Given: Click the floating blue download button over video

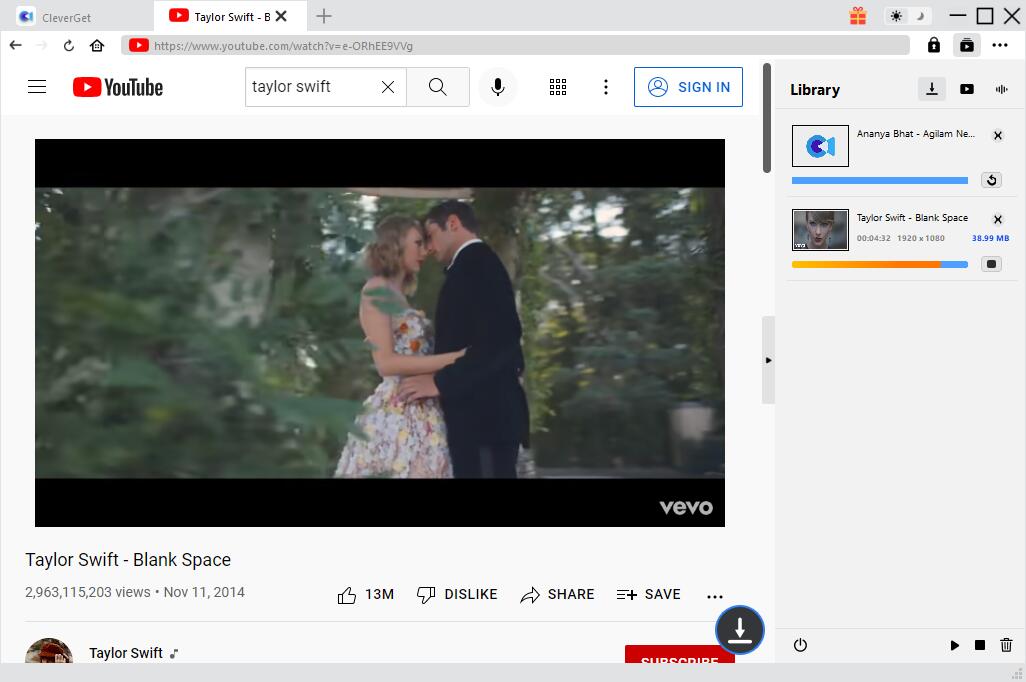Looking at the screenshot, I should [x=739, y=630].
